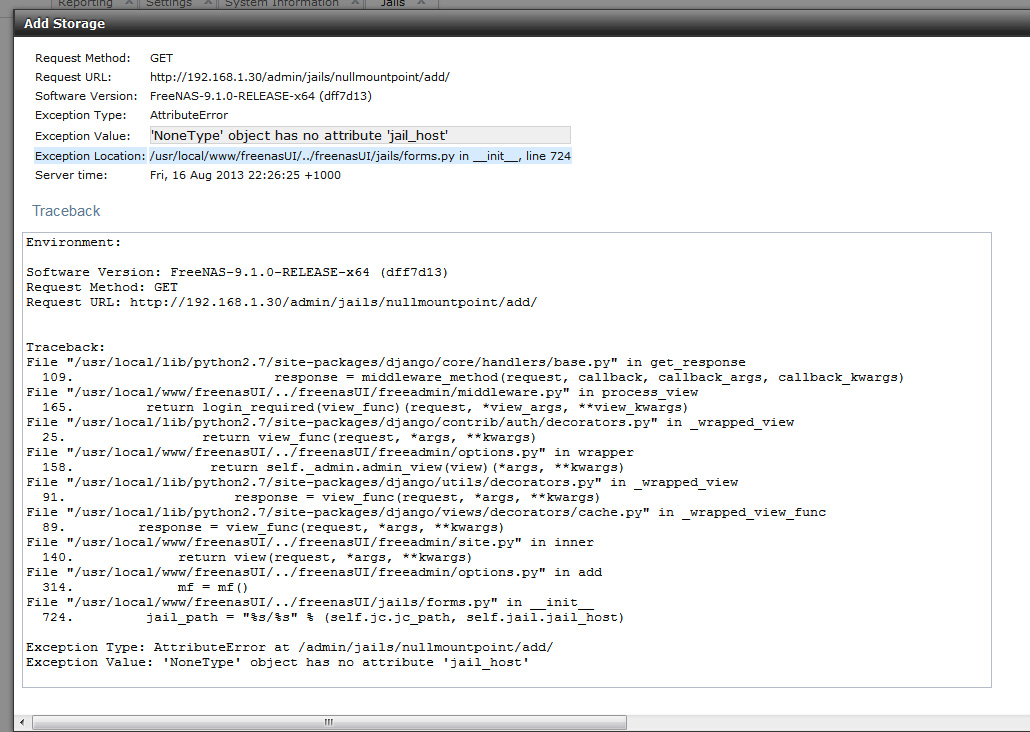Click the traceback line for contrib/auth/decorators.py

tap(410, 423)
